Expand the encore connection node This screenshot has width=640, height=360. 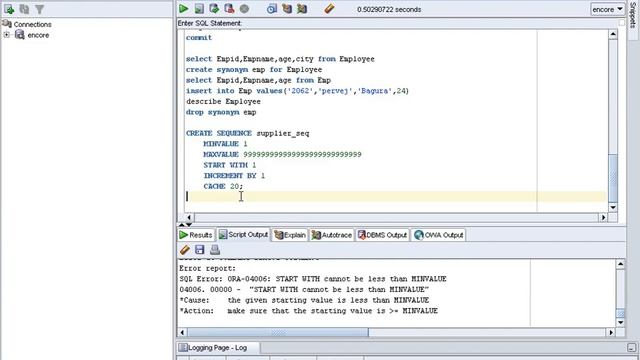click(x=7, y=35)
